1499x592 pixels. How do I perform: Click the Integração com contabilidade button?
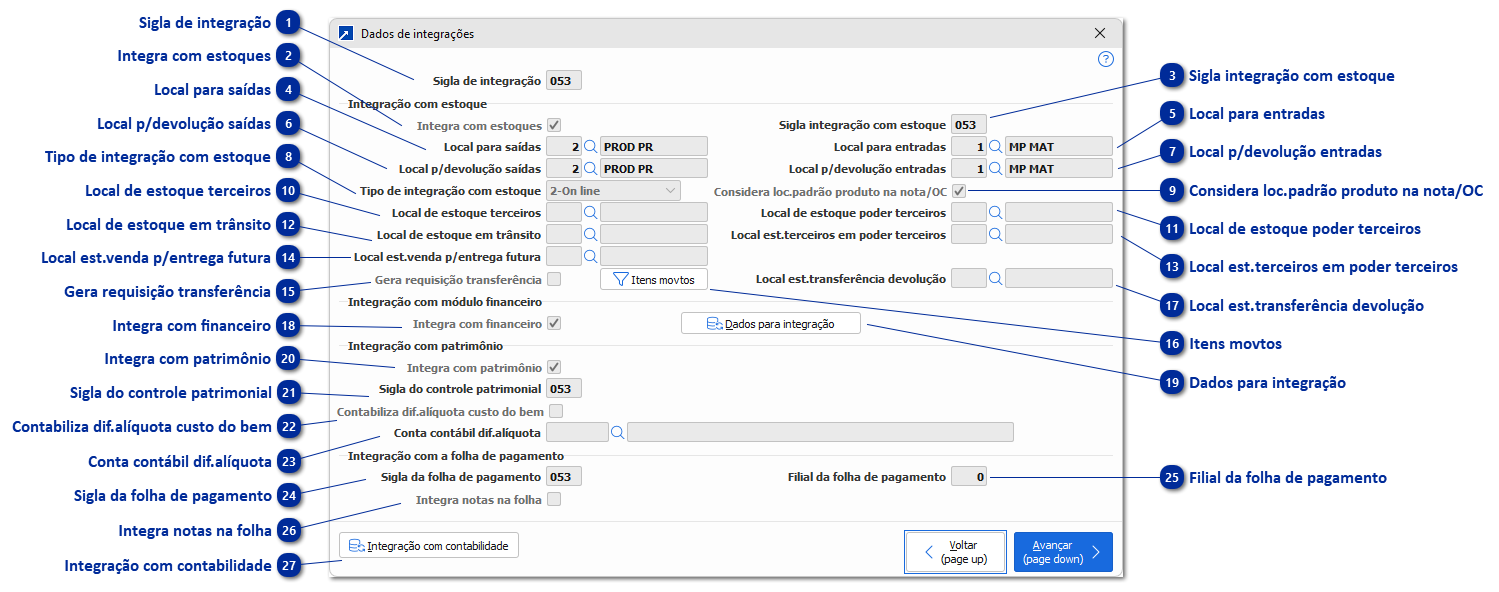tap(428, 545)
